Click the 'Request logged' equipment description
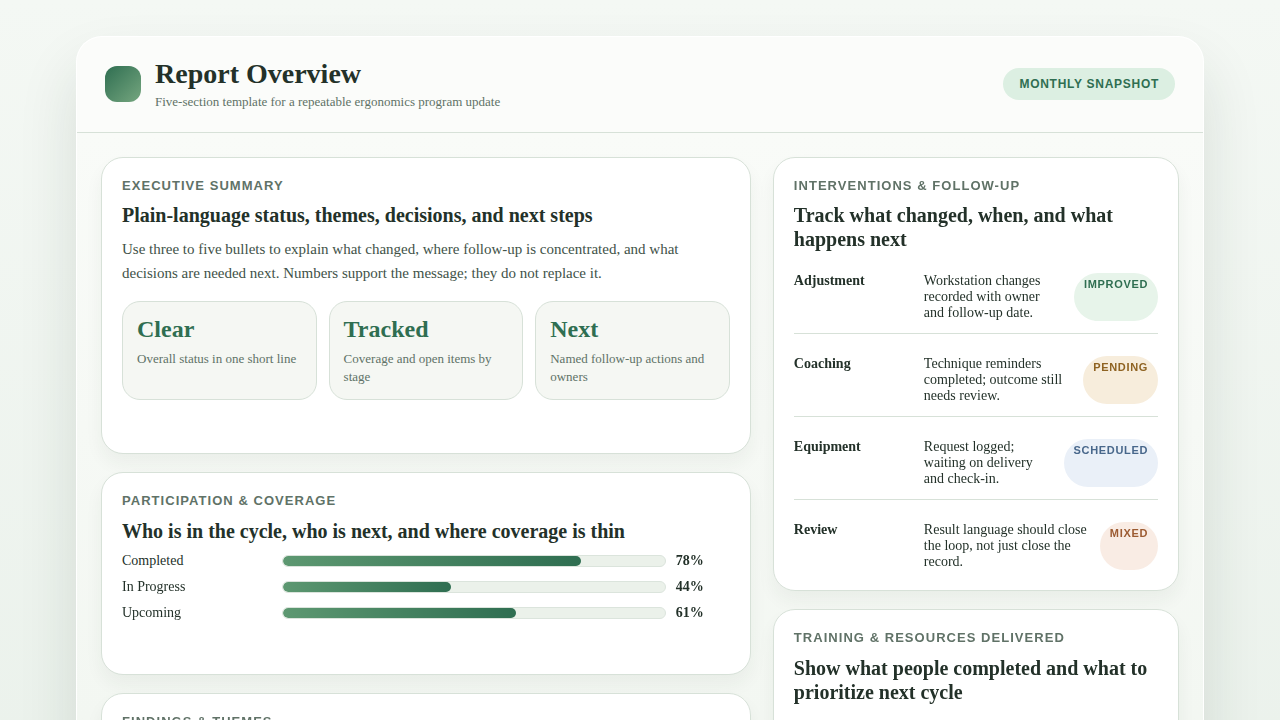This screenshot has width=1280, height=720. (978, 463)
